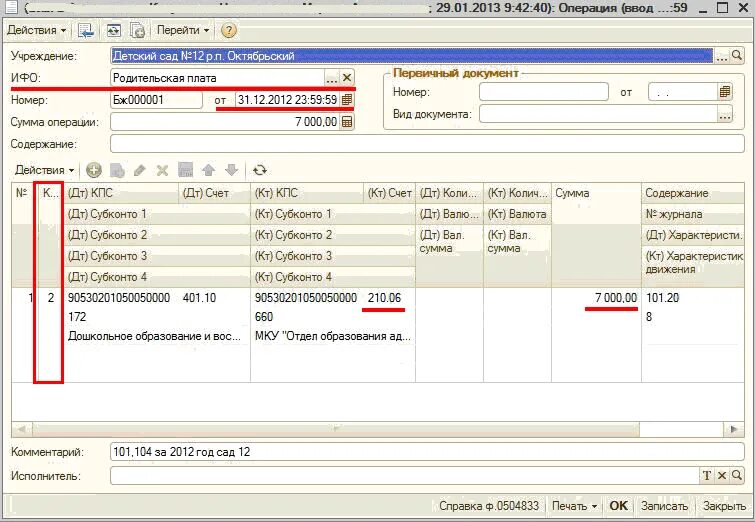Click primary document Номер field
This screenshot has height=522, width=755.
pos(544,91)
